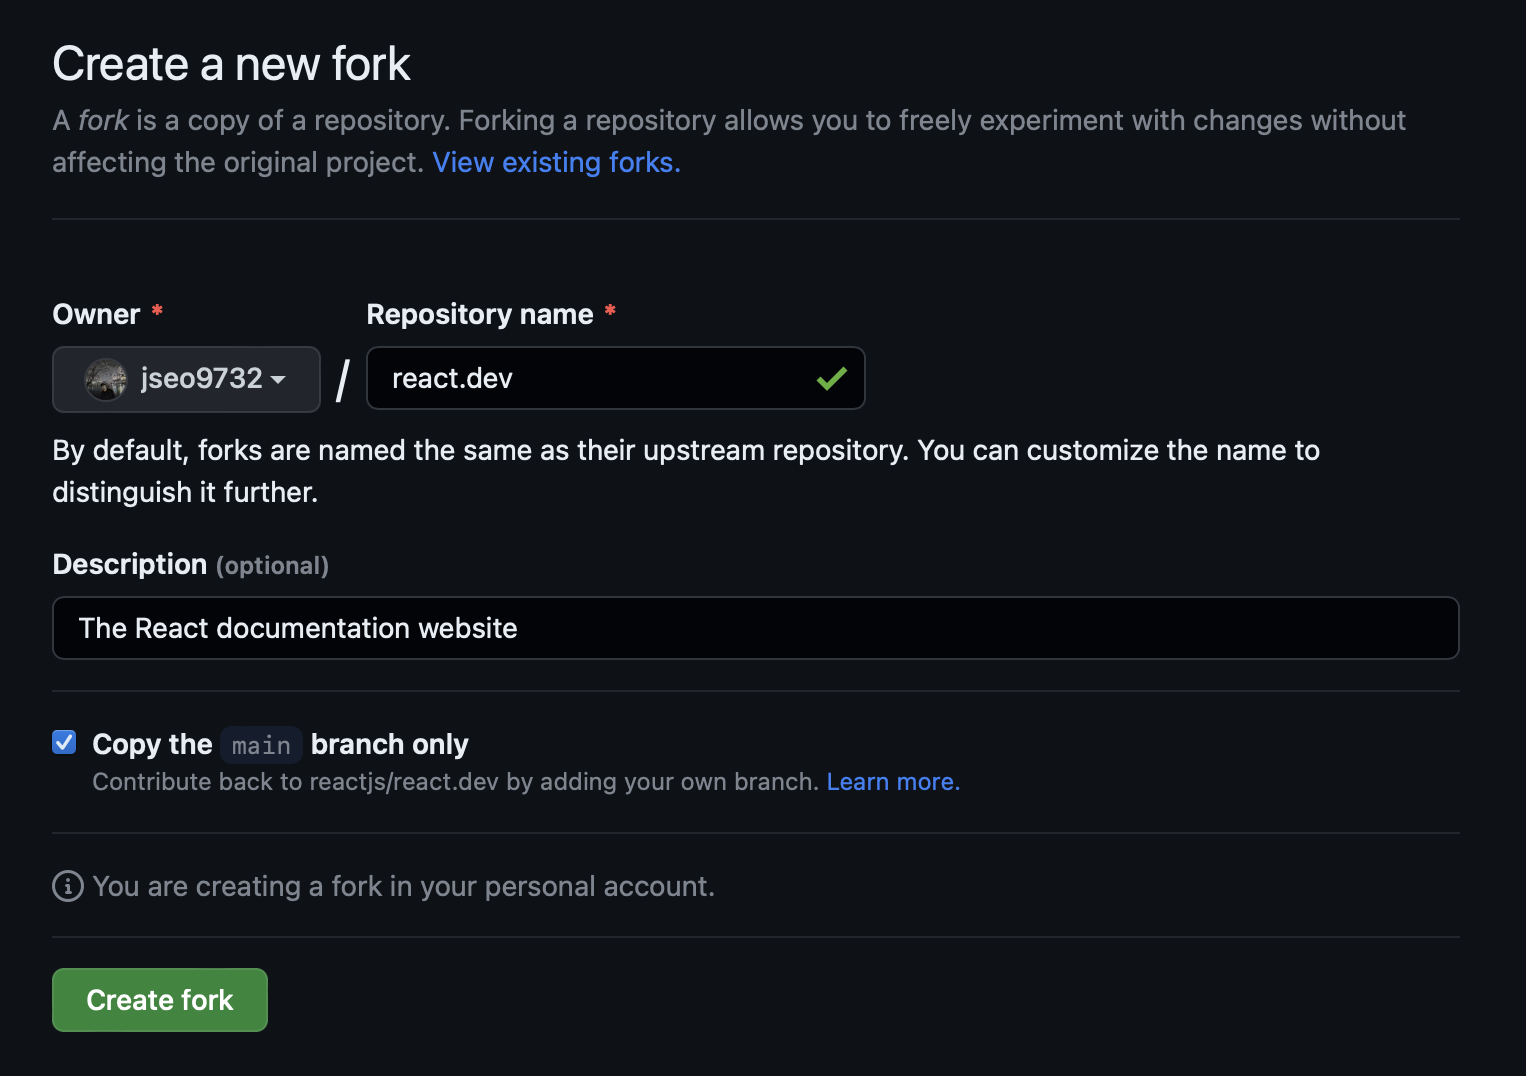
Task: Click the info icon beside personal account notice
Action: [68, 886]
